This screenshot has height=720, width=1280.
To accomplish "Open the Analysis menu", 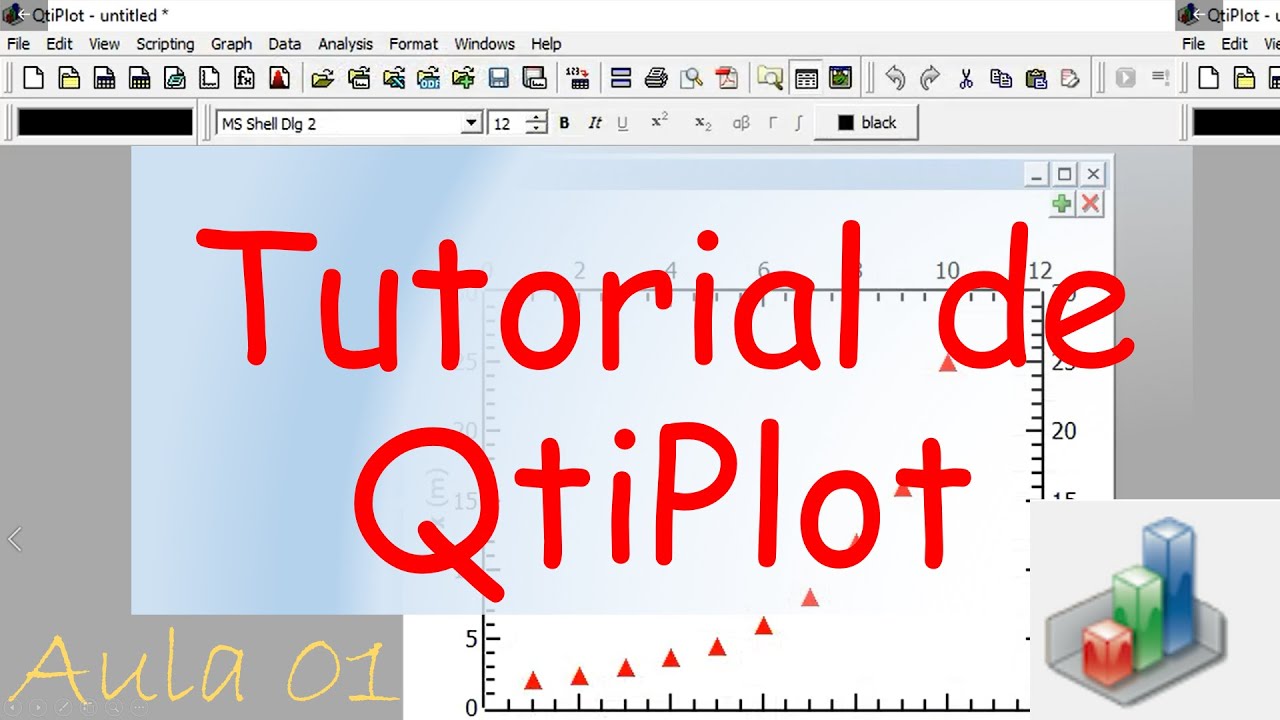I will (x=345, y=44).
